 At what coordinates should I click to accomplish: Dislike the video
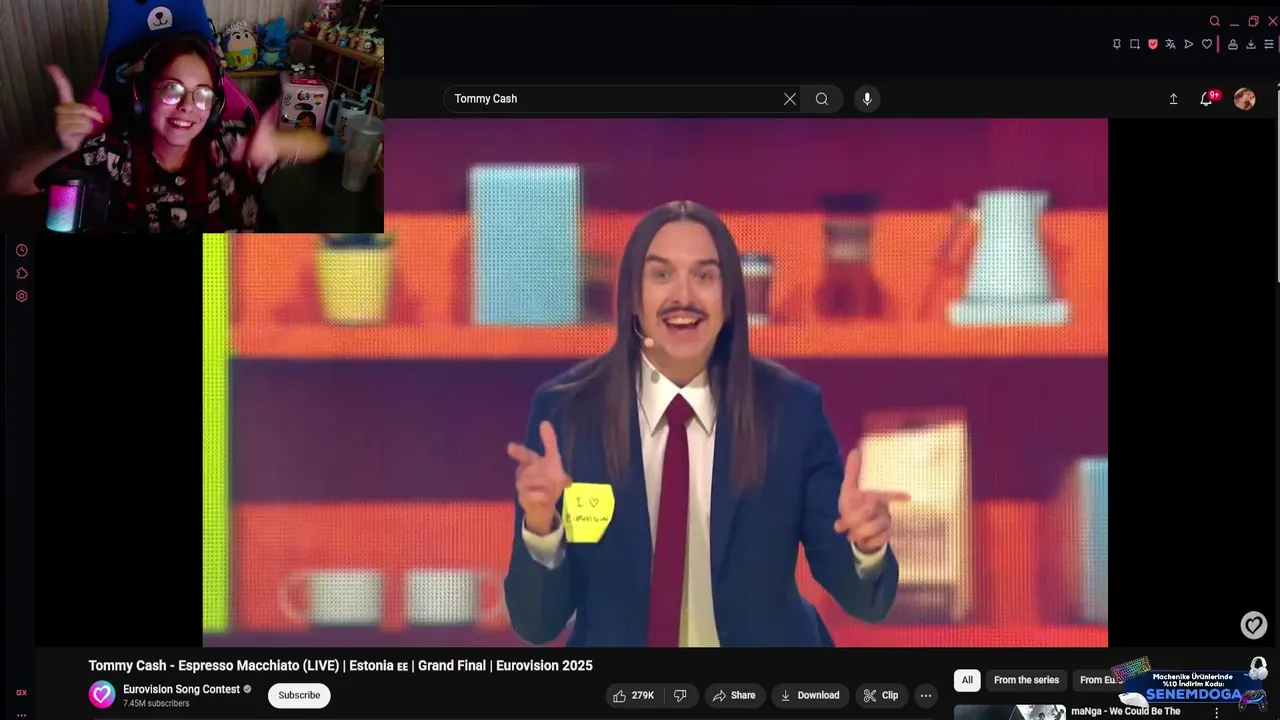click(680, 695)
